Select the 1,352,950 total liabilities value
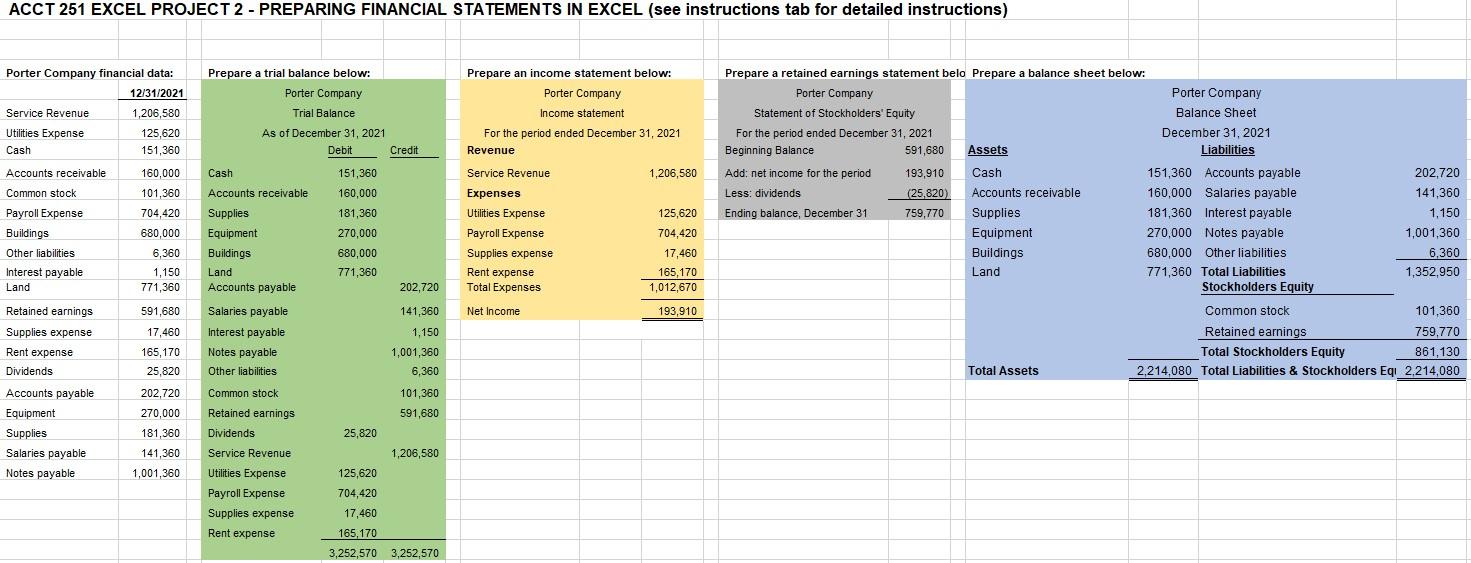This screenshot has width=1471, height=563. click(1432, 271)
